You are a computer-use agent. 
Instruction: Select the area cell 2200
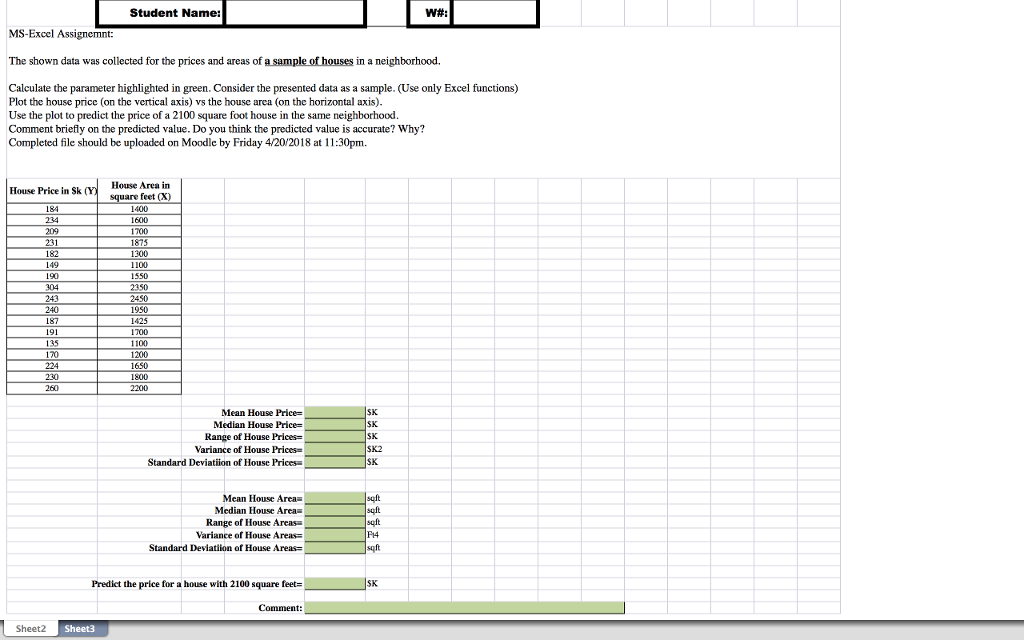(x=140, y=388)
